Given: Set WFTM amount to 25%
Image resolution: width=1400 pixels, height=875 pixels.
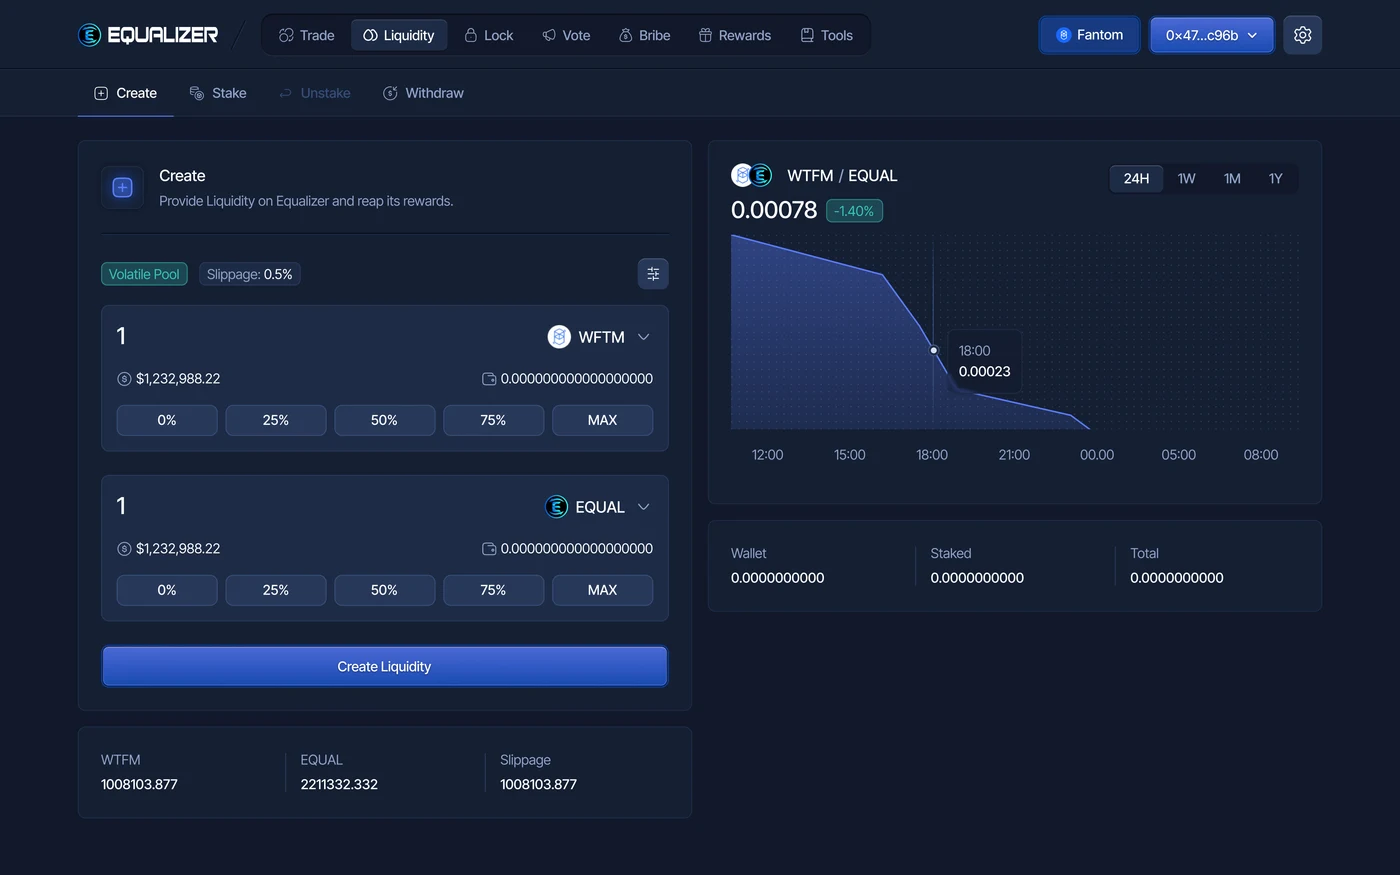Looking at the screenshot, I should [276, 420].
